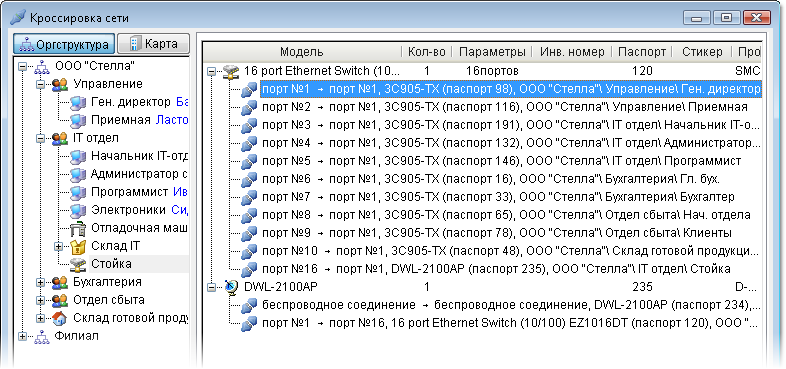Image resolution: width=786 pixels, height=369 pixels.
Task: Select row порт №7 to Бухгалтер
Action: pos(498,198)
